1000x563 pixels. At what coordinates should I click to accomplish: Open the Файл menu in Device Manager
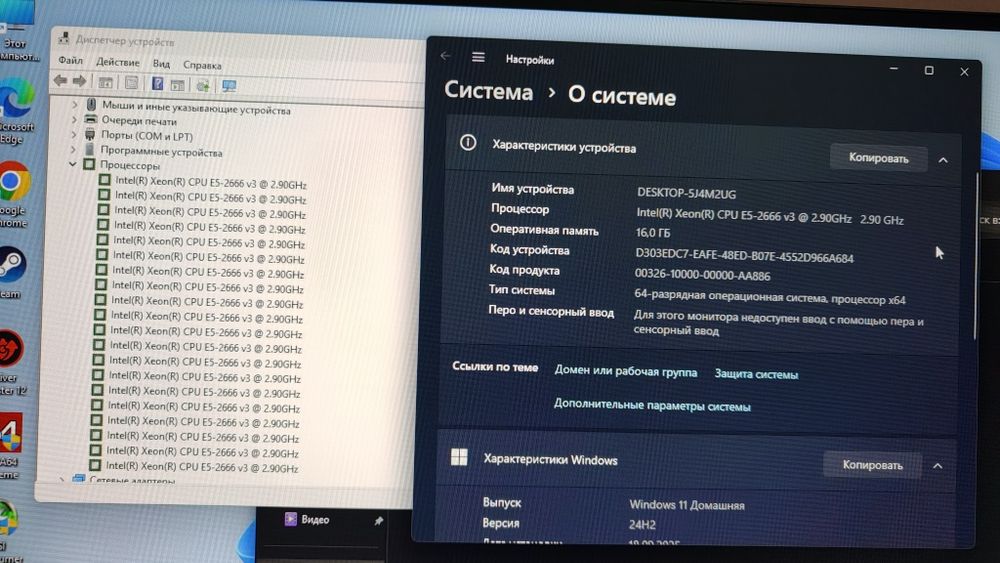[70, 61]
